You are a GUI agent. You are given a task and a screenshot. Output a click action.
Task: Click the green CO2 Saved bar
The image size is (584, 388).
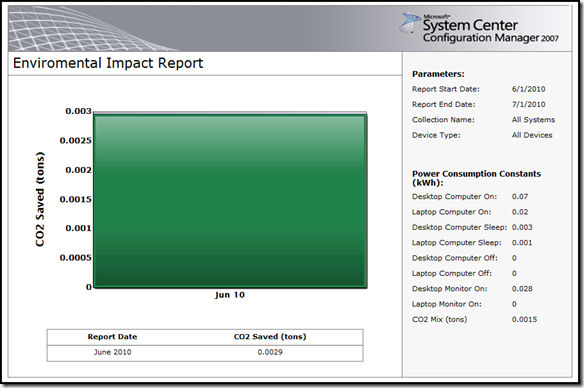pos(230,201)
